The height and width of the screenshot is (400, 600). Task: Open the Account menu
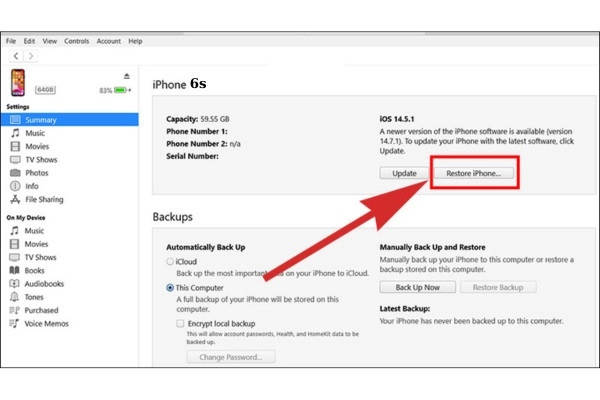[108, 41]
